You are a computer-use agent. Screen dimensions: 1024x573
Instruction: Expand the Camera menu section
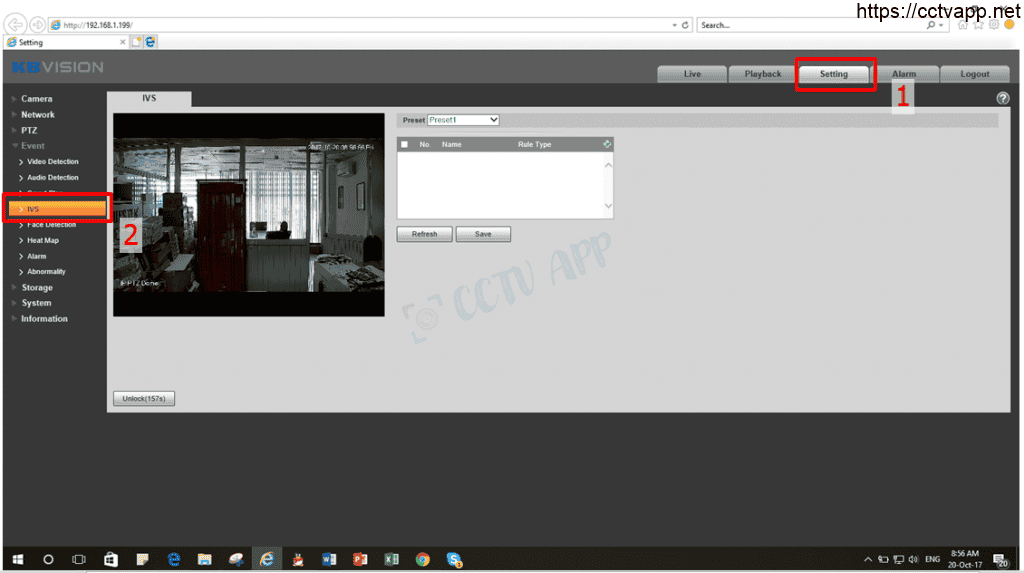37,98
